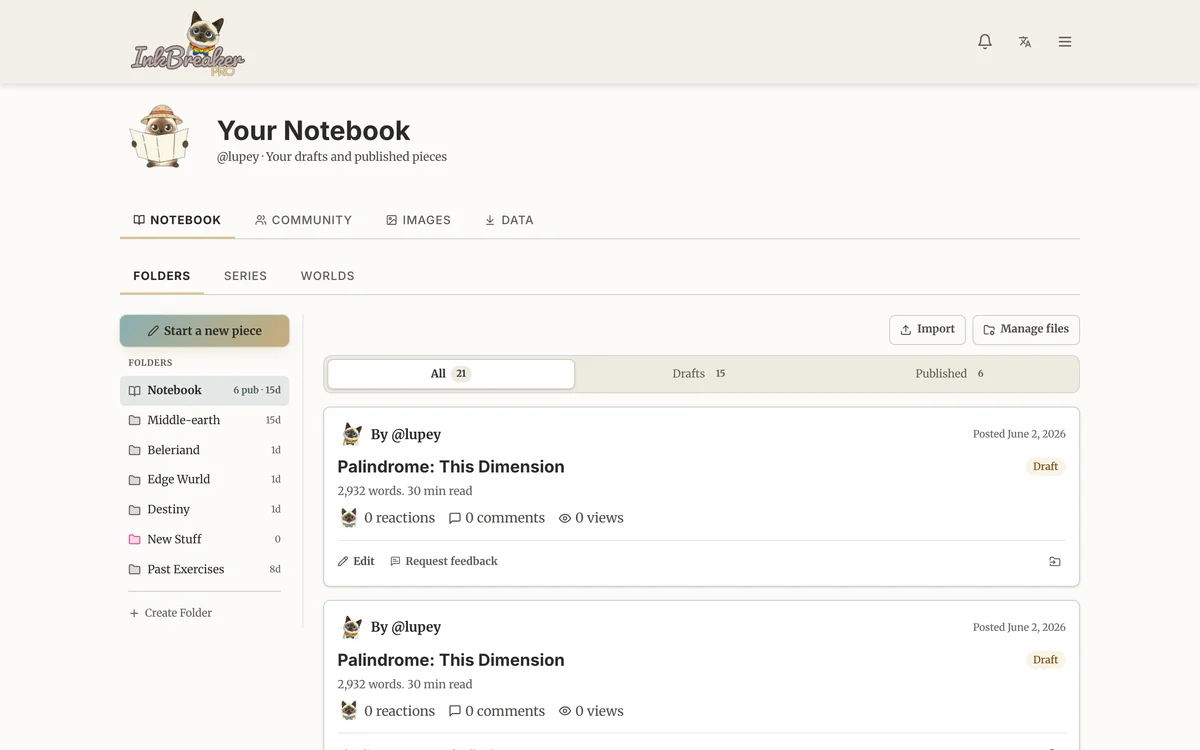Click the Draft badge on first card
The width and height of the screenshot is (1200, 750).
point(1045,467)
